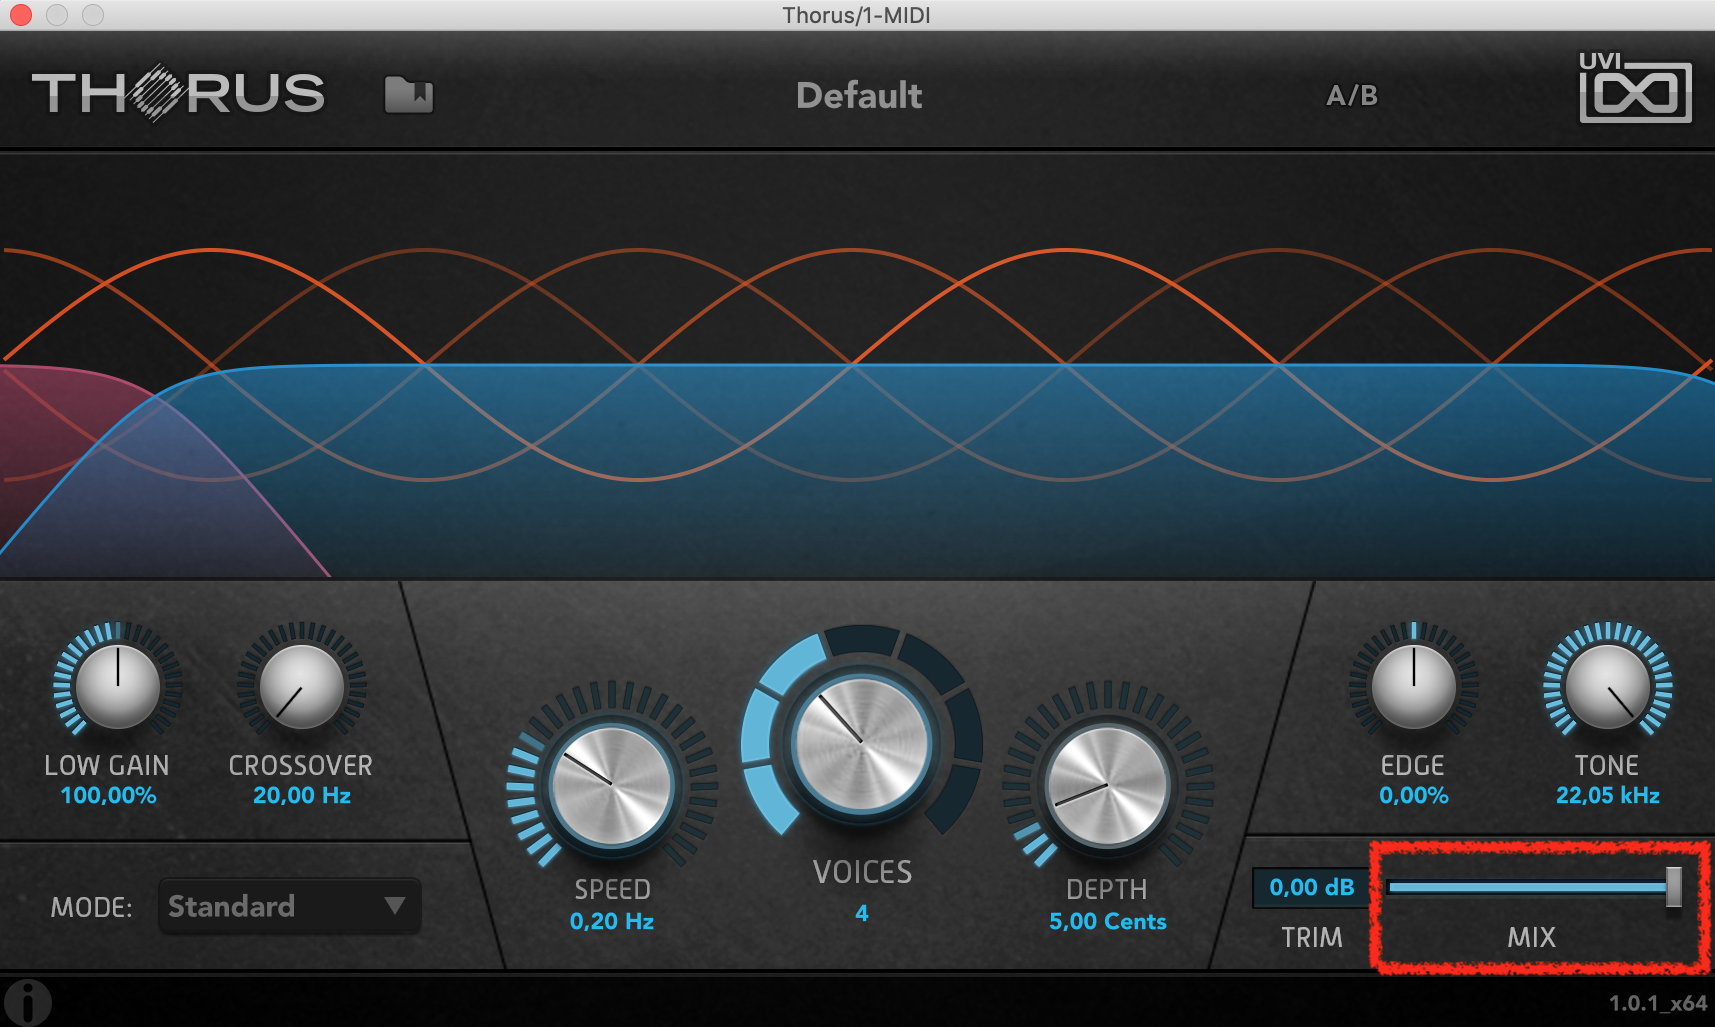Click the Crossover value 20,00 Hz
The width and height of the screenshot is (1715, 1027).
pos(301,796)
